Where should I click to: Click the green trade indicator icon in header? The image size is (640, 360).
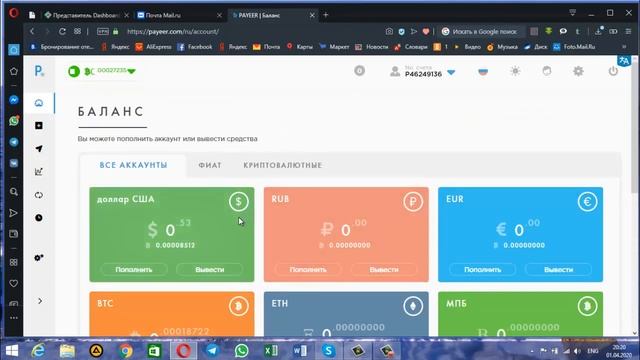74,71
